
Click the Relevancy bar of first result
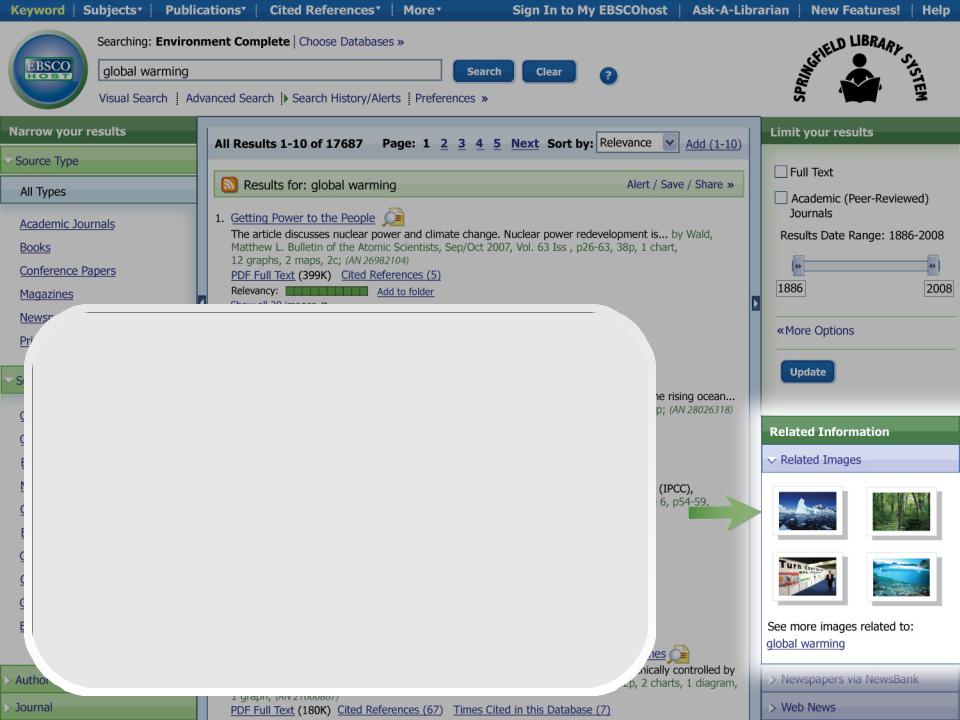(x=326, y=291)
